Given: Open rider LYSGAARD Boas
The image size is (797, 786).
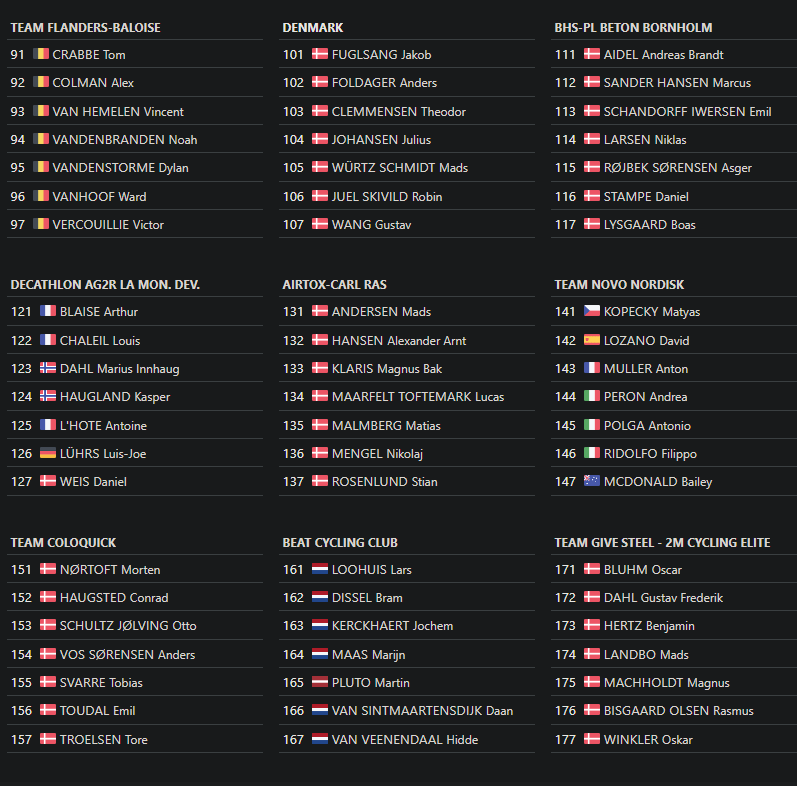Looking at the screenshot, I should [x=650, y=225].
